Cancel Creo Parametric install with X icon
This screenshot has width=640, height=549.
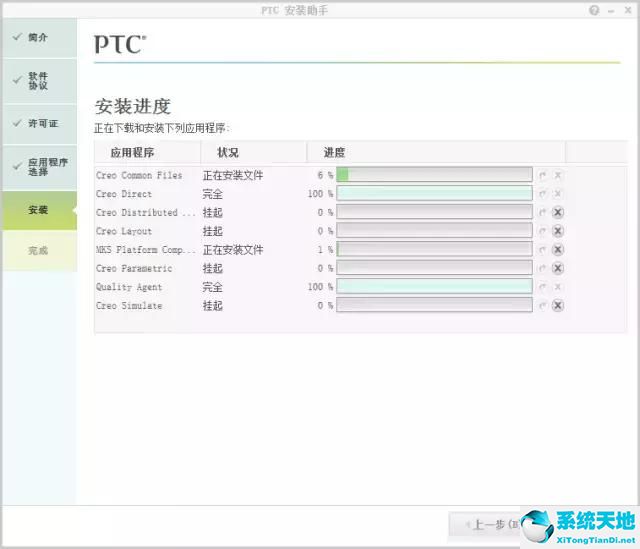coord(558,268)
